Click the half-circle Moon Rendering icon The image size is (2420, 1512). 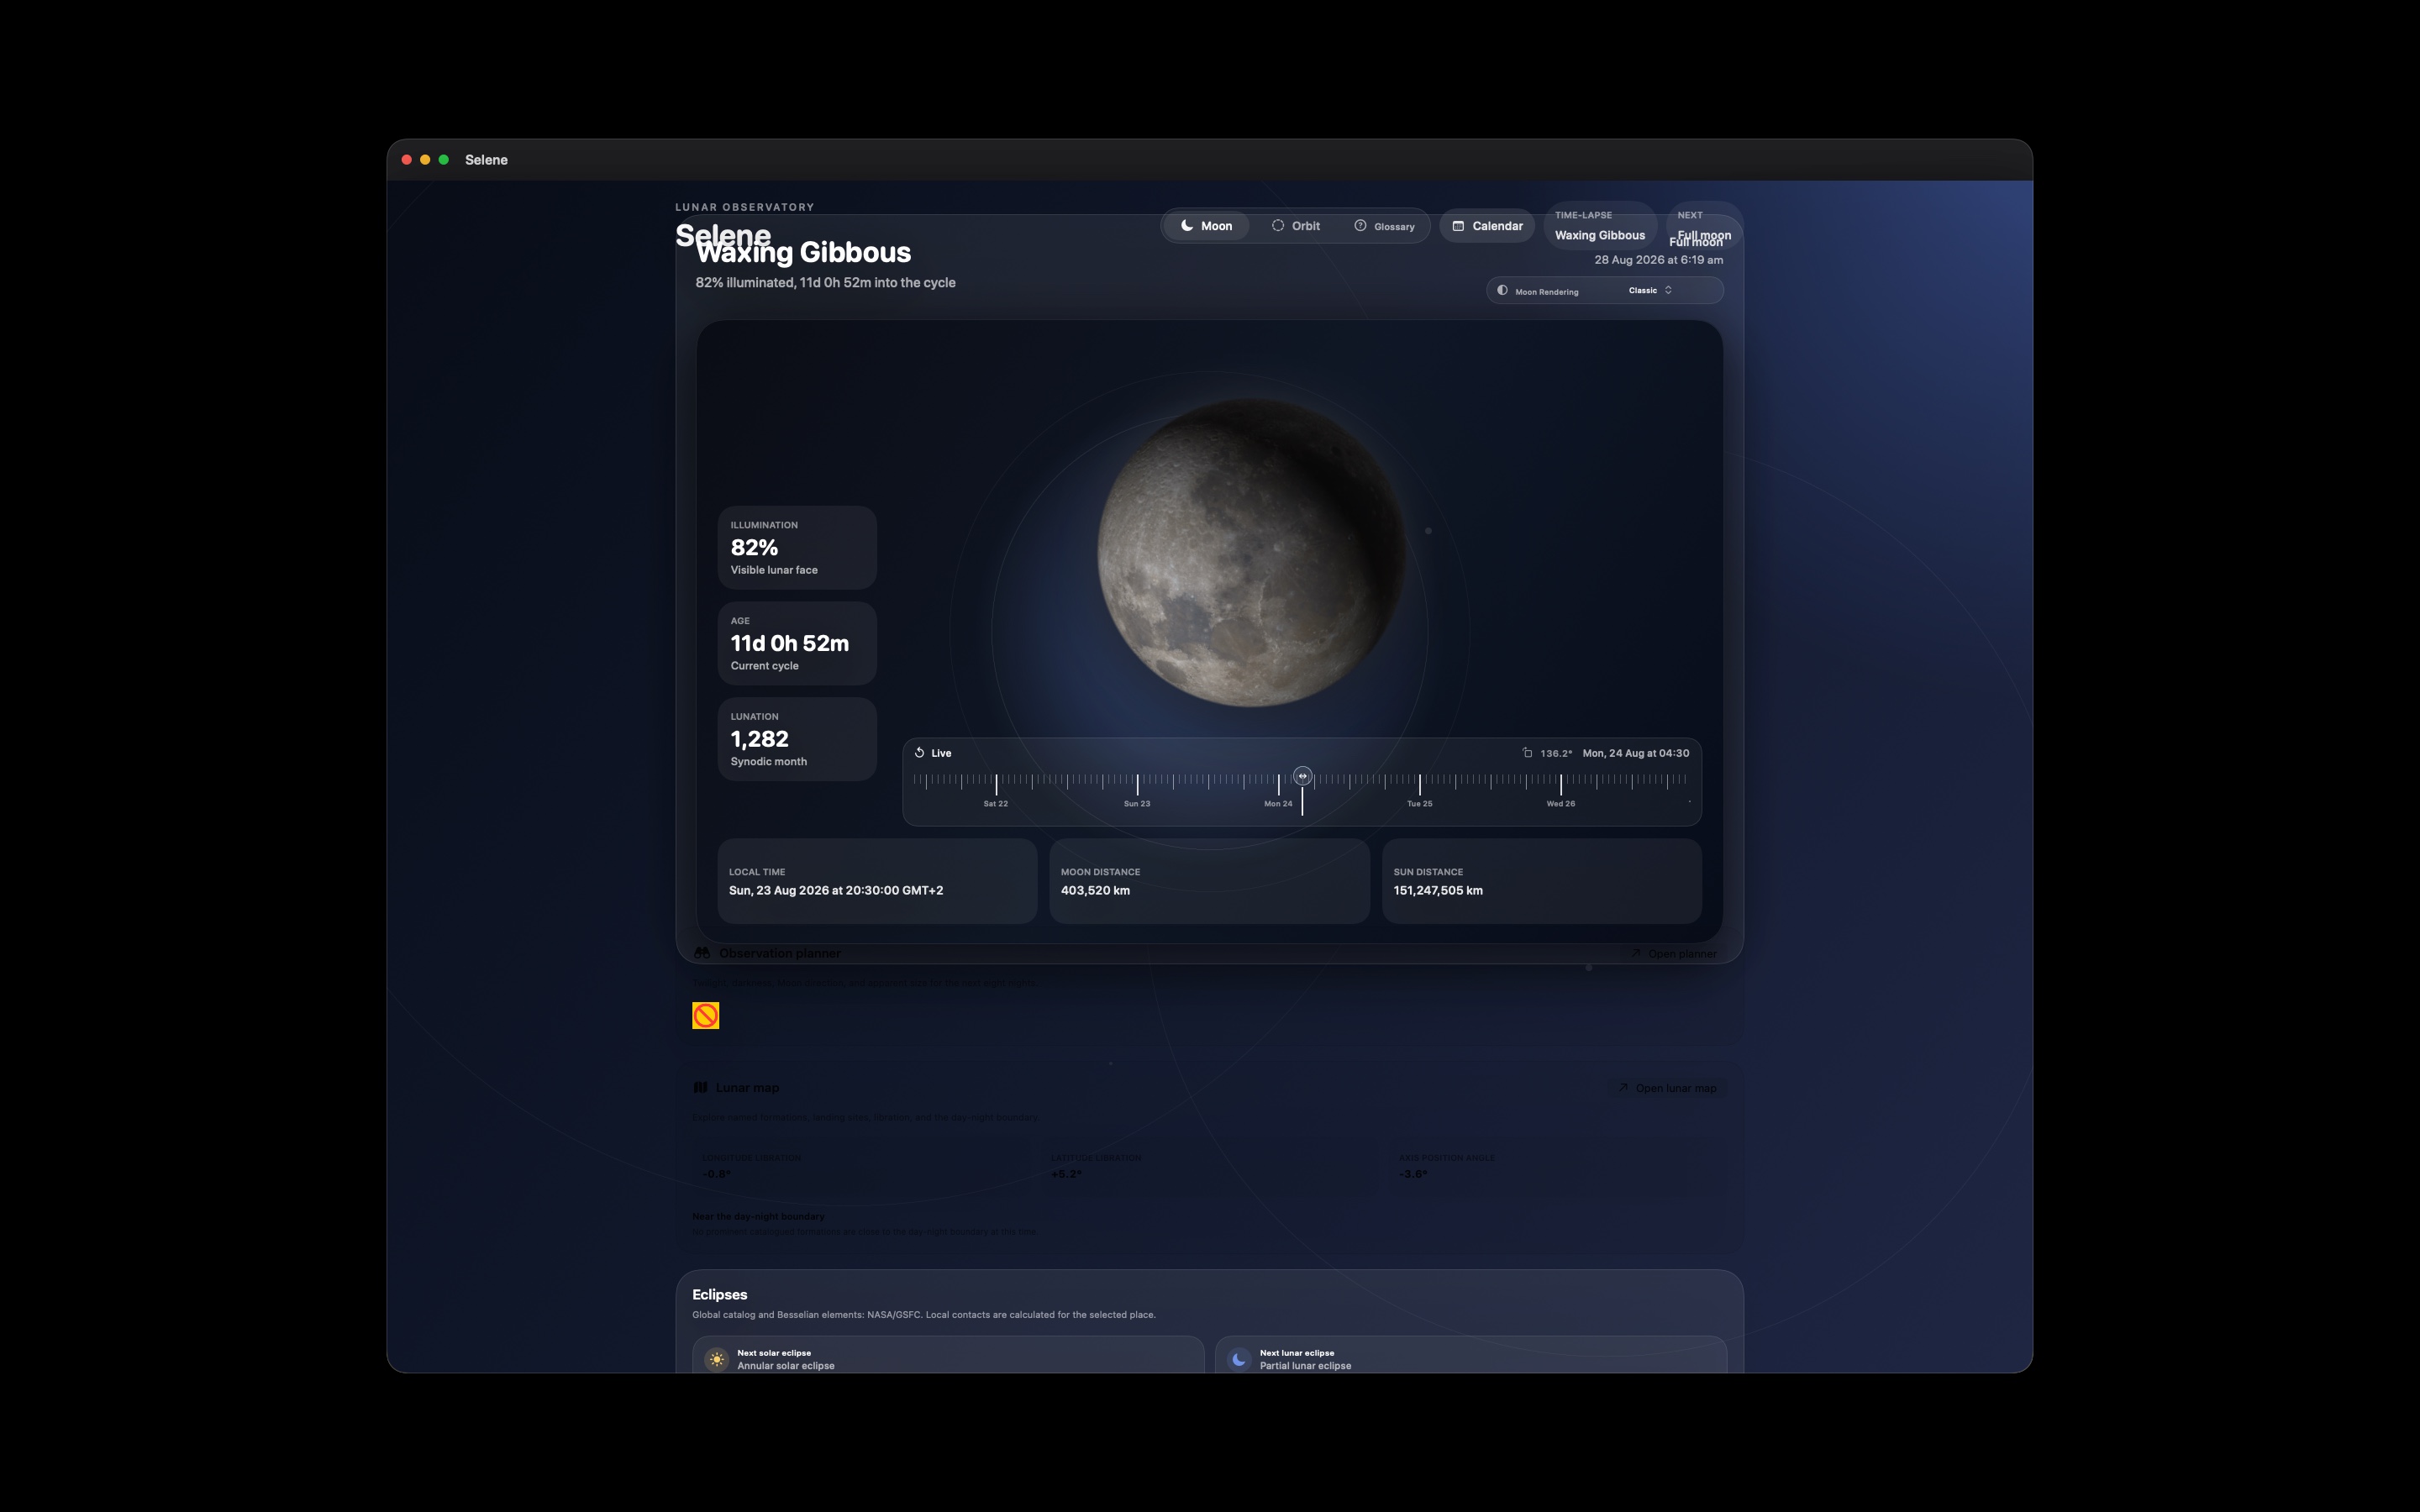coord(1502,290)
